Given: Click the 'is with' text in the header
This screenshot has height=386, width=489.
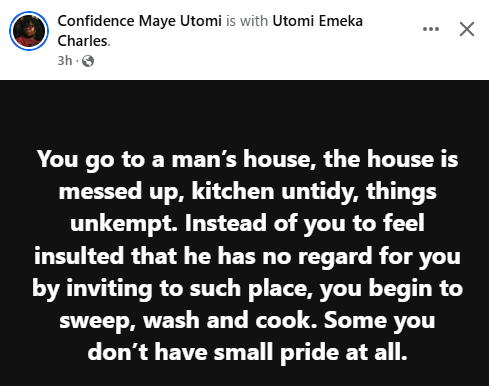Looking at the screenshot, I should click(247, 21).
